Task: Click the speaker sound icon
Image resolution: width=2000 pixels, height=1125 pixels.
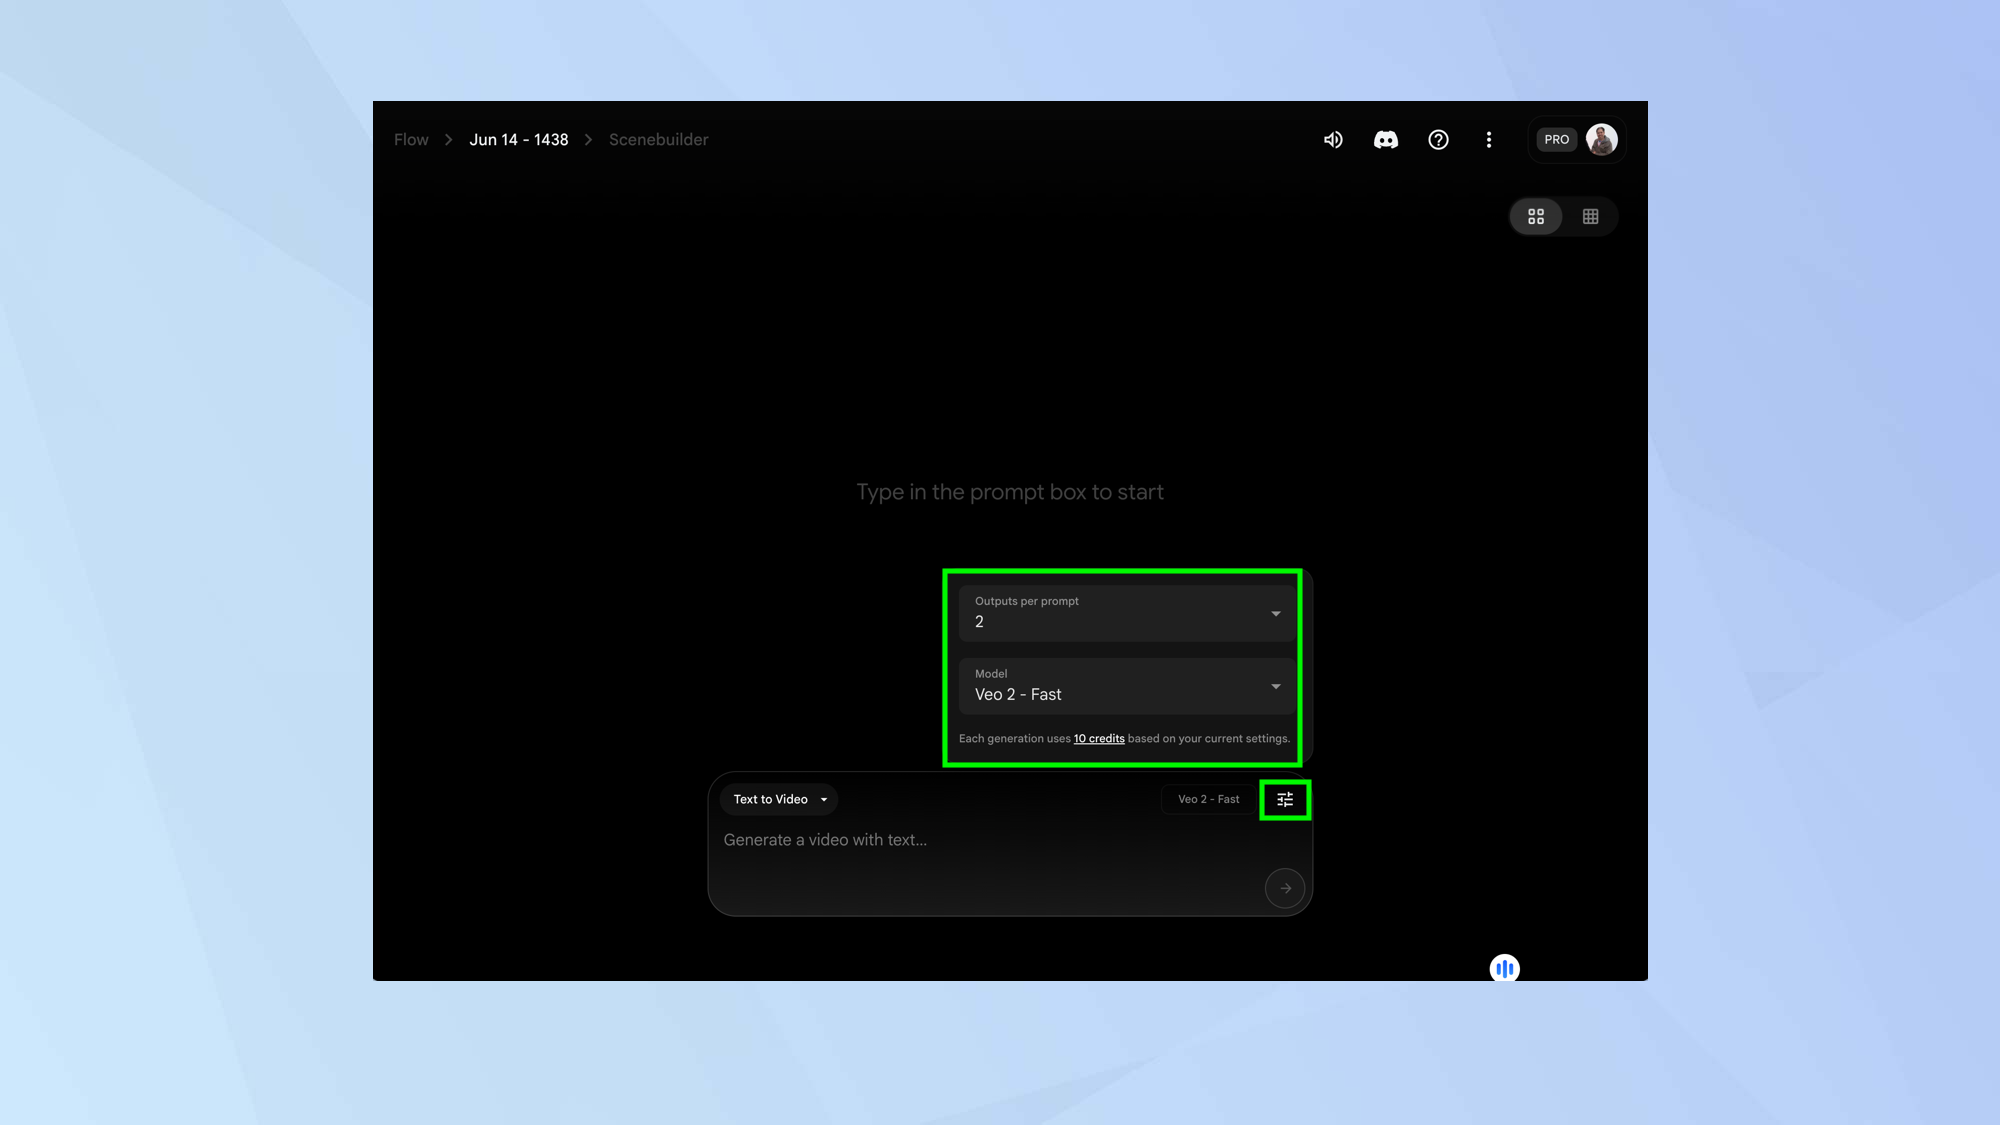Action: pyautogui.click(x=1333, y=140)
